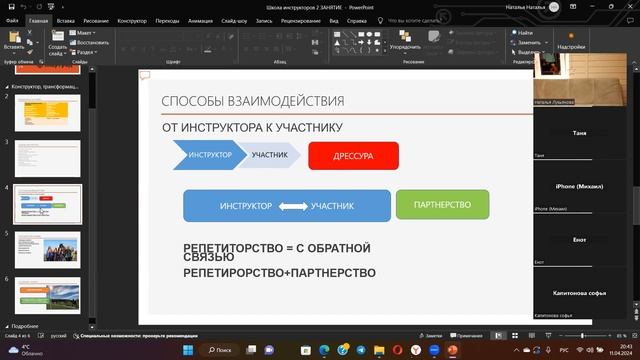
Task: Click the Cut scissors icon
Action: 29,32
